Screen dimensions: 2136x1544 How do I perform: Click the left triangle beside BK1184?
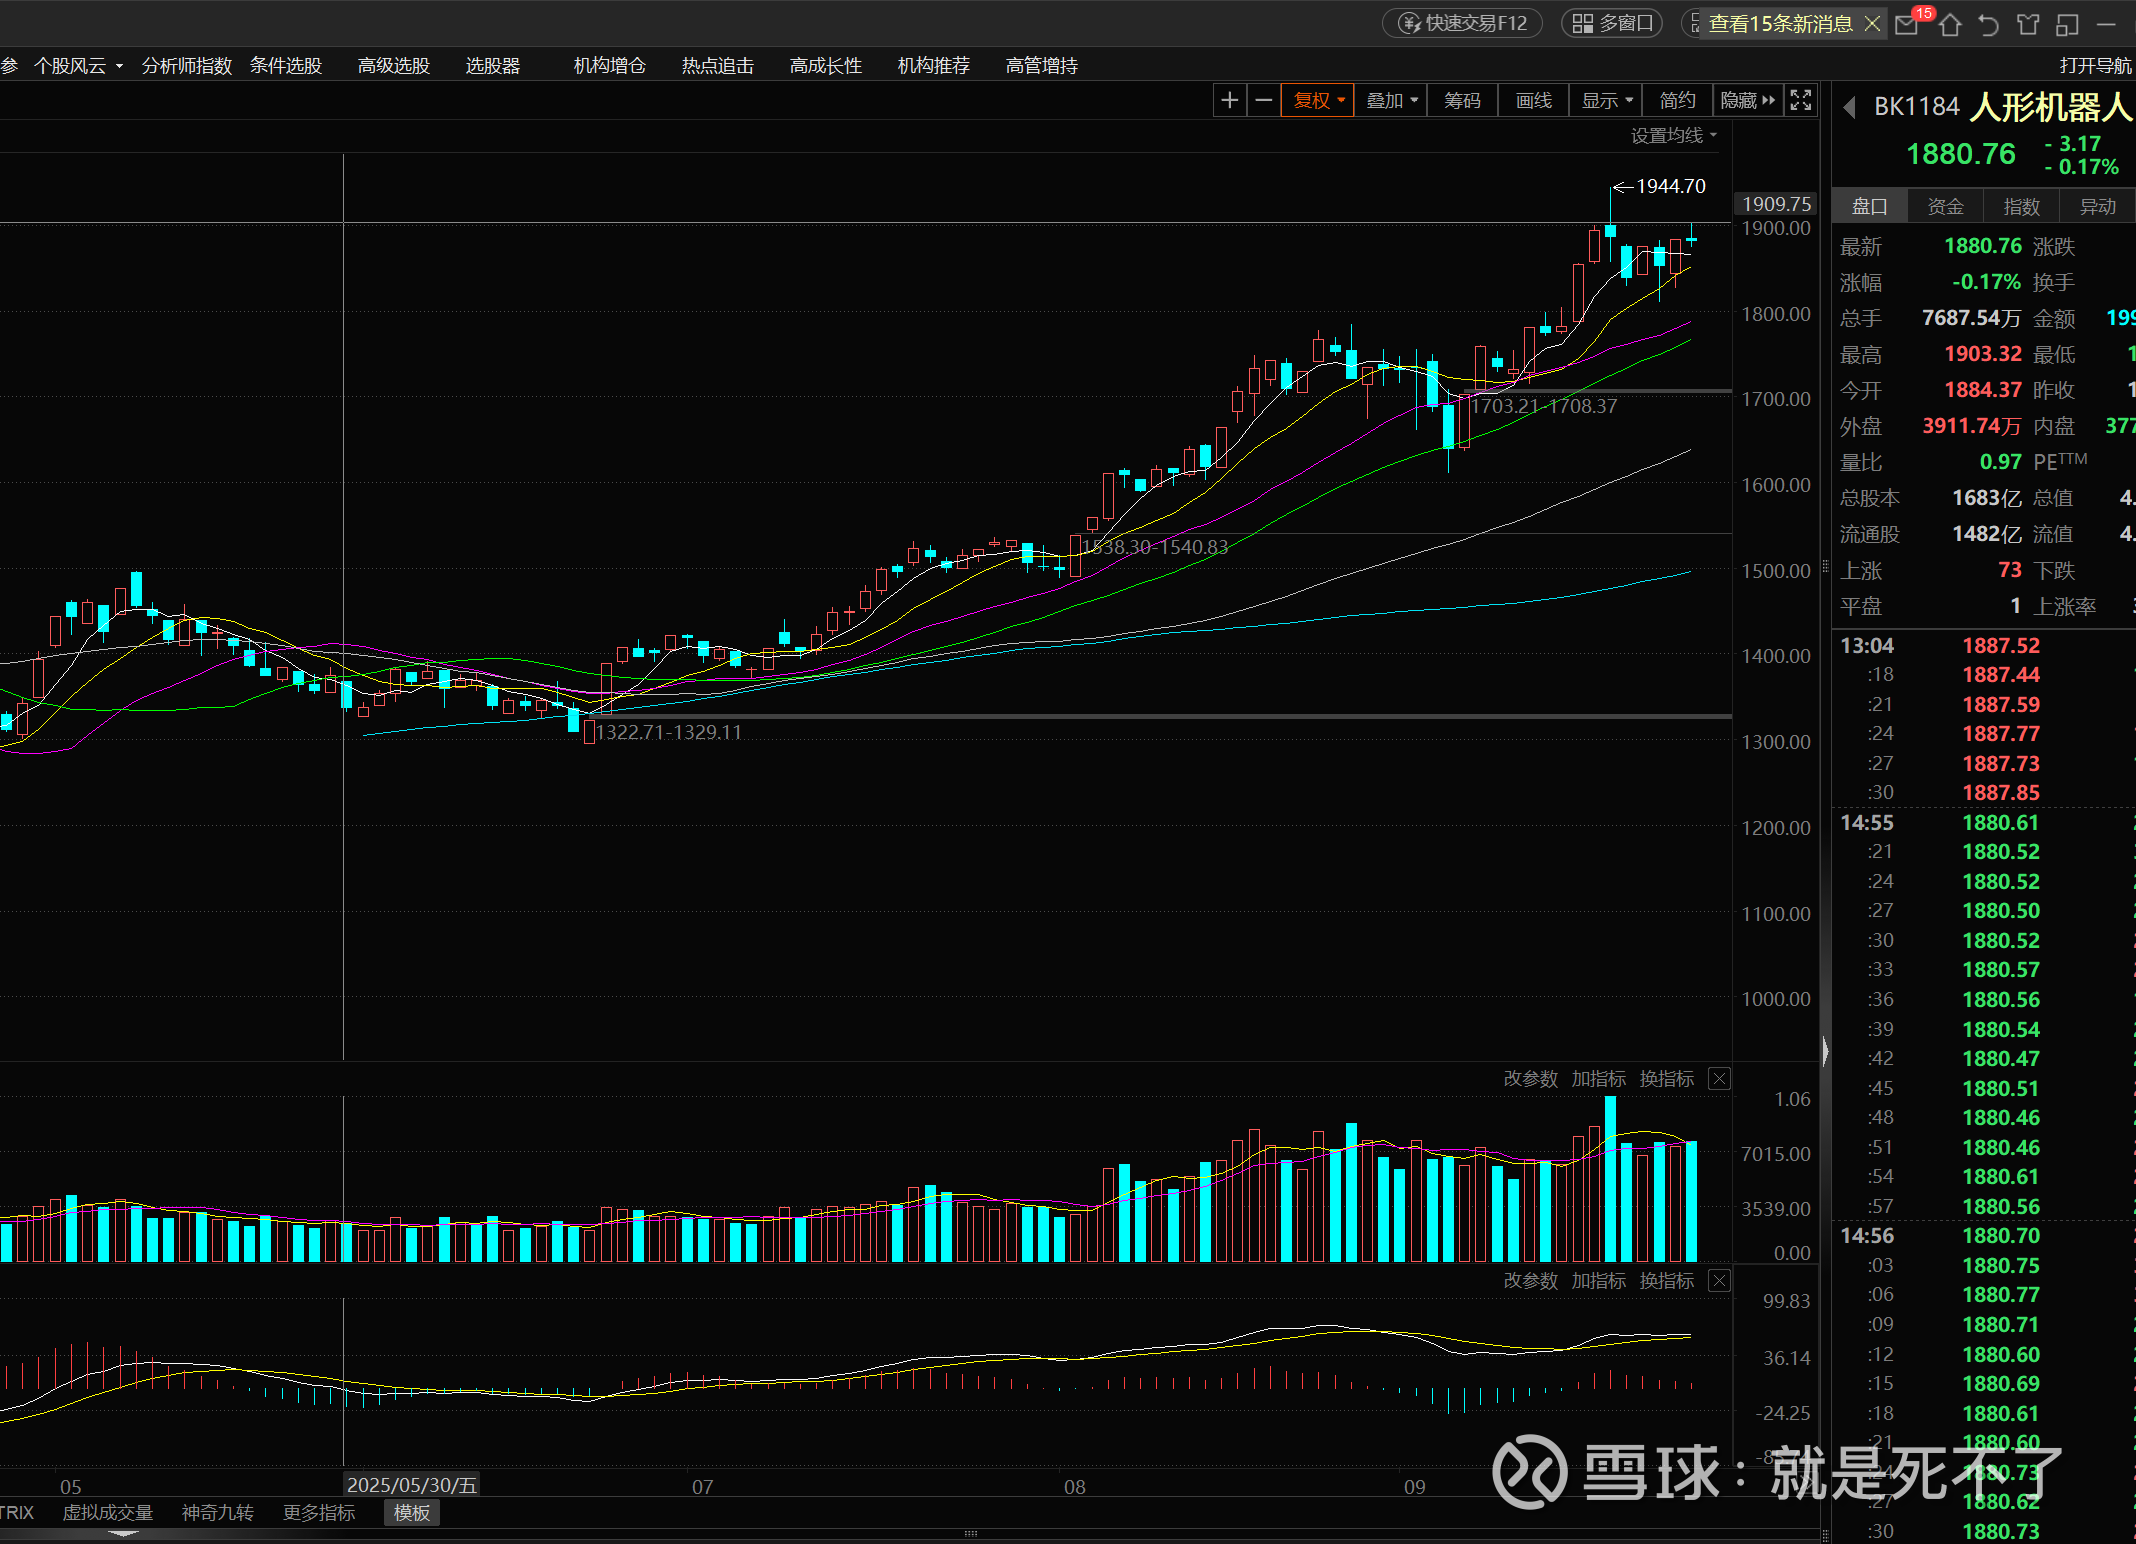1849,107
